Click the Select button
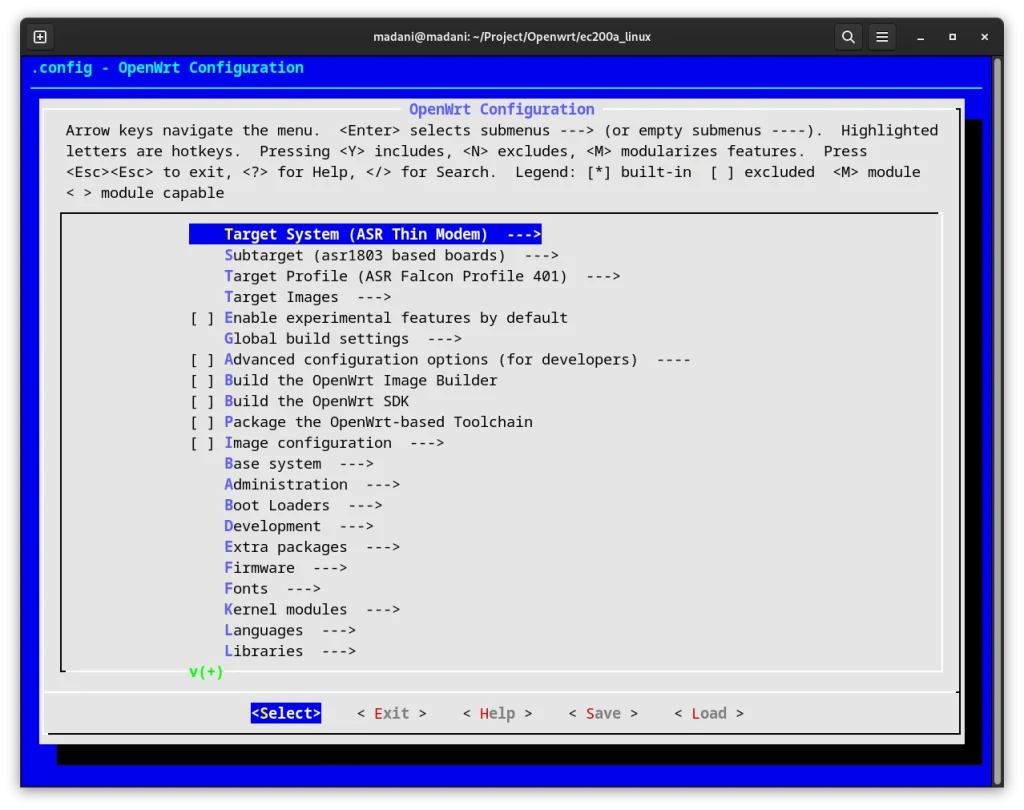Screen dimensions: 1024x810 click(286, 712)
